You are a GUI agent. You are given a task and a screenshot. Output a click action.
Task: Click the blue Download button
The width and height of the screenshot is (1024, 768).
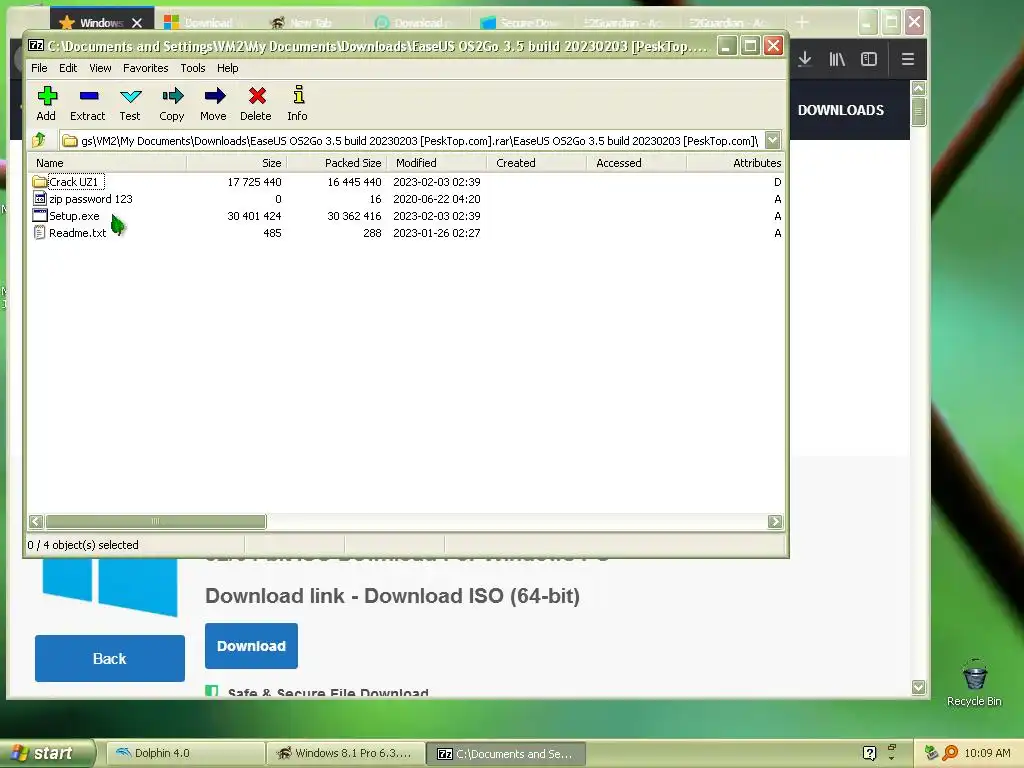[251, 646]
